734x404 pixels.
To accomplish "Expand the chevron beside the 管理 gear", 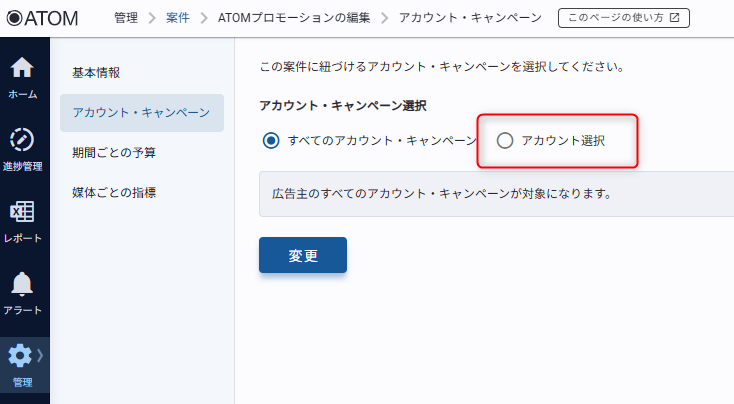I will pos(40,355).
